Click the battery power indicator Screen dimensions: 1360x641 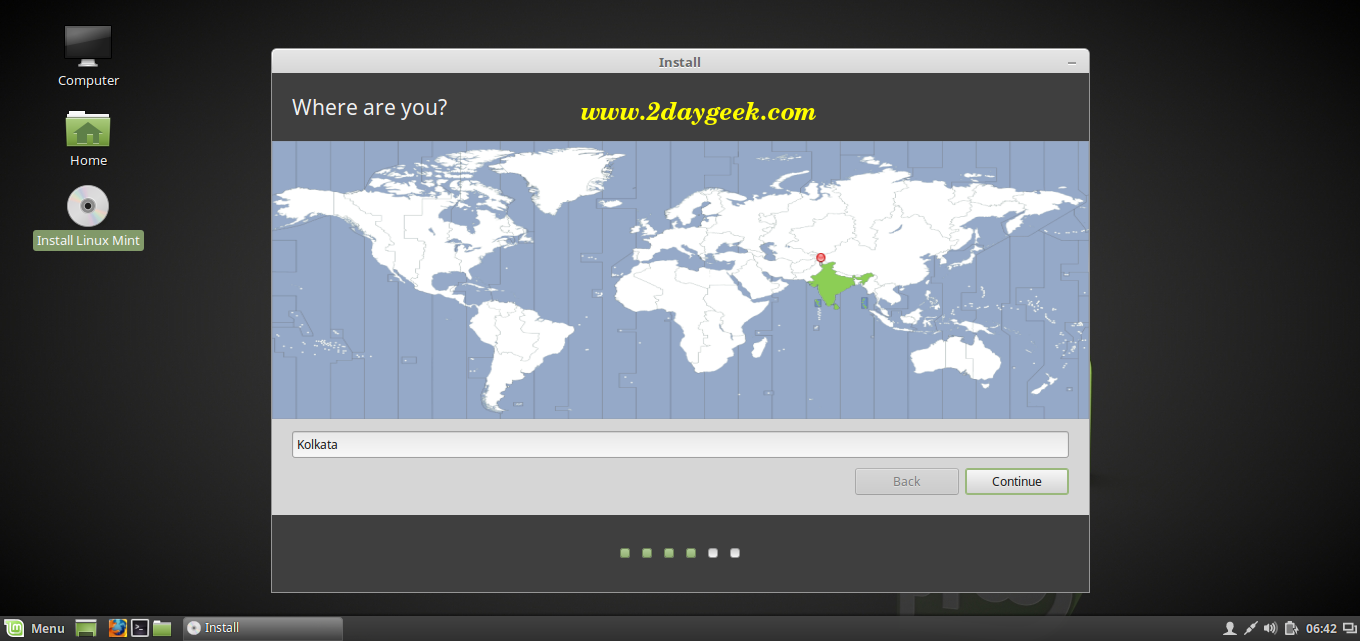pyautogui.click(x=1291, y=628)
